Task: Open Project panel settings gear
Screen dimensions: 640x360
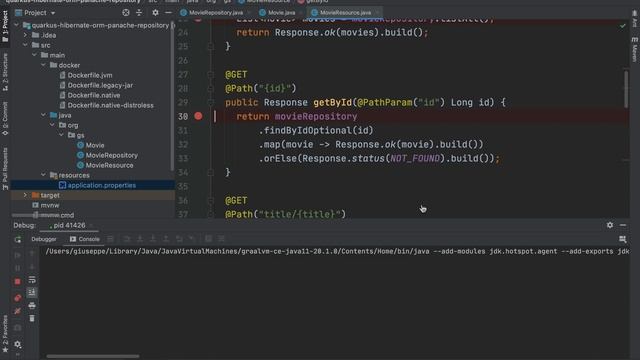Action: 155,13
